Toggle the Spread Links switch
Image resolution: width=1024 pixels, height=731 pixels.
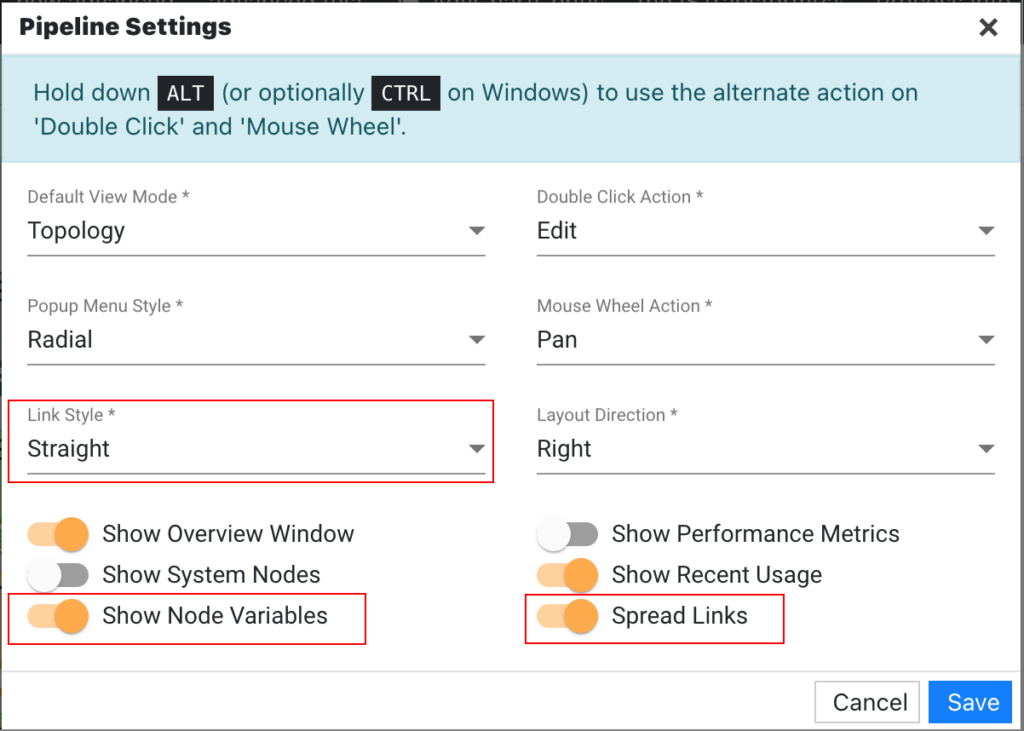[x=568, y=616]
